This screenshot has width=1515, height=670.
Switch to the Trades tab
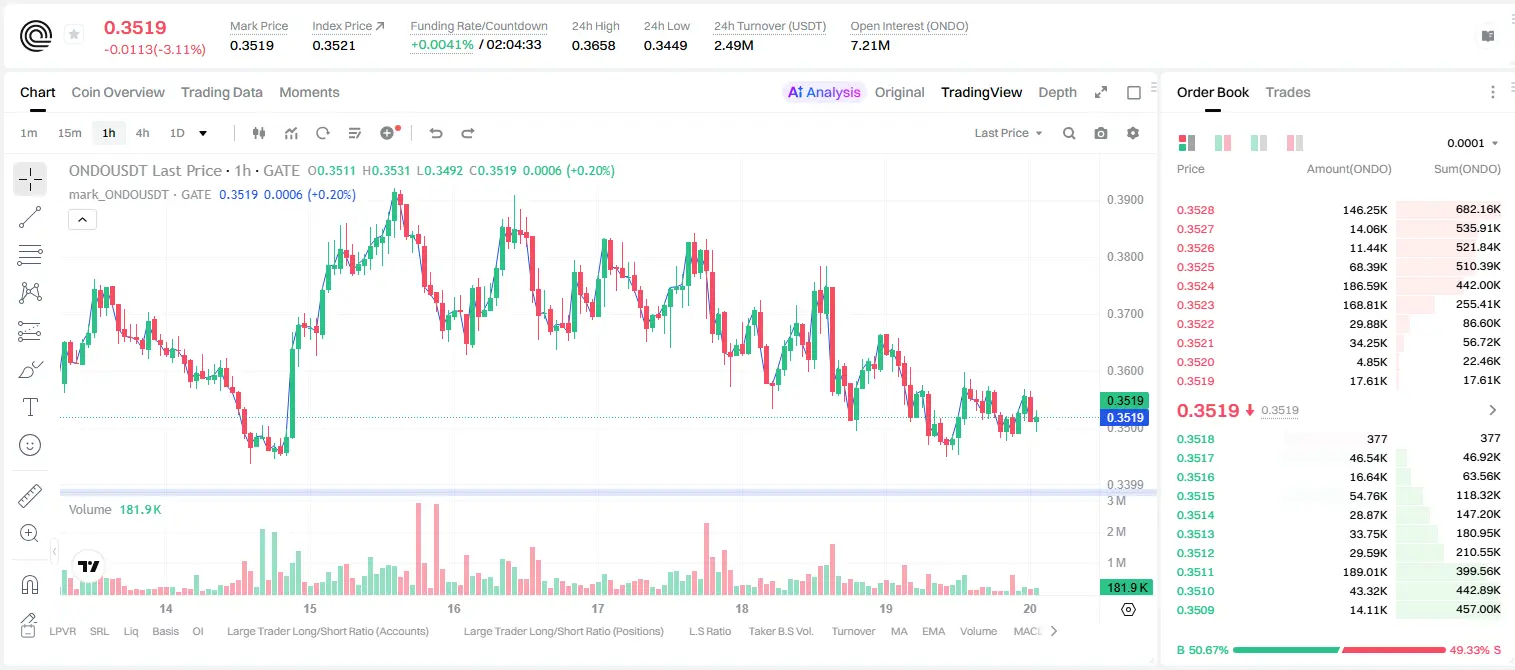[x=1287, y=92]
